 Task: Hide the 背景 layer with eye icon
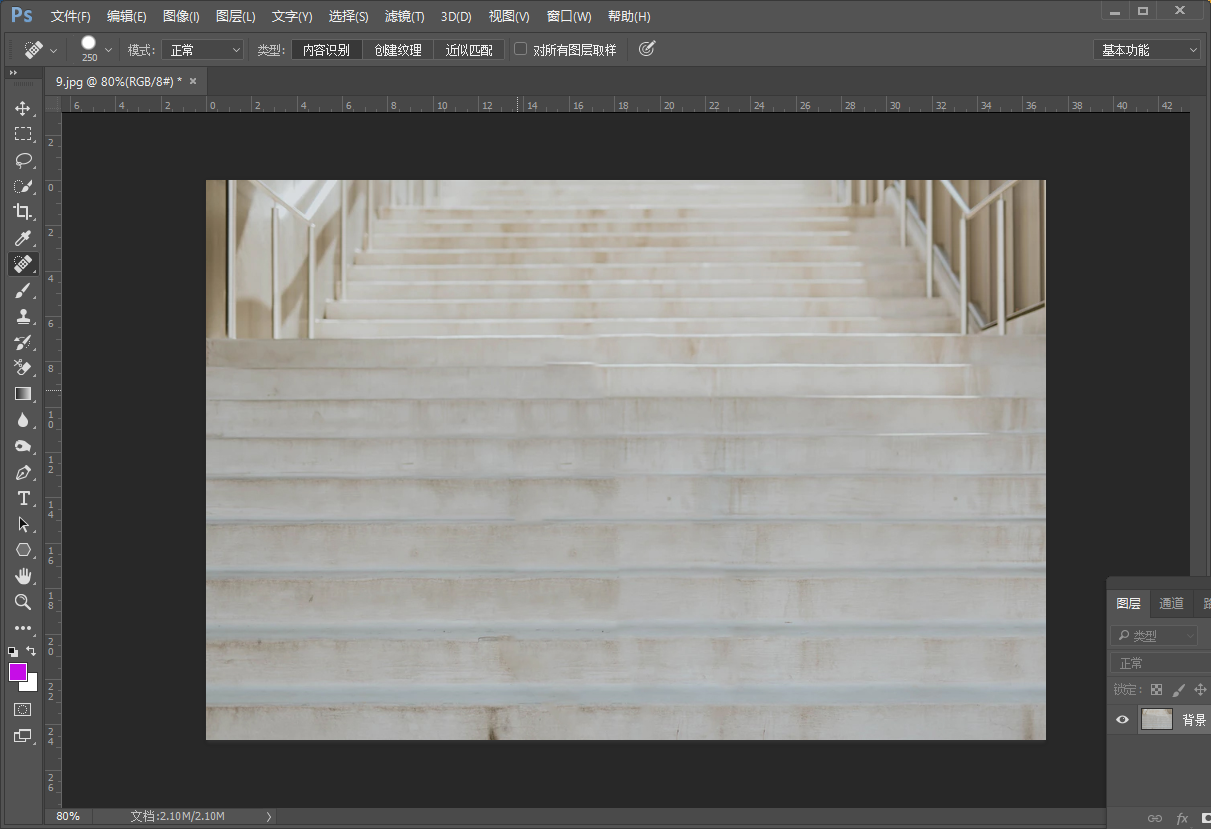tap(1122, 719)
